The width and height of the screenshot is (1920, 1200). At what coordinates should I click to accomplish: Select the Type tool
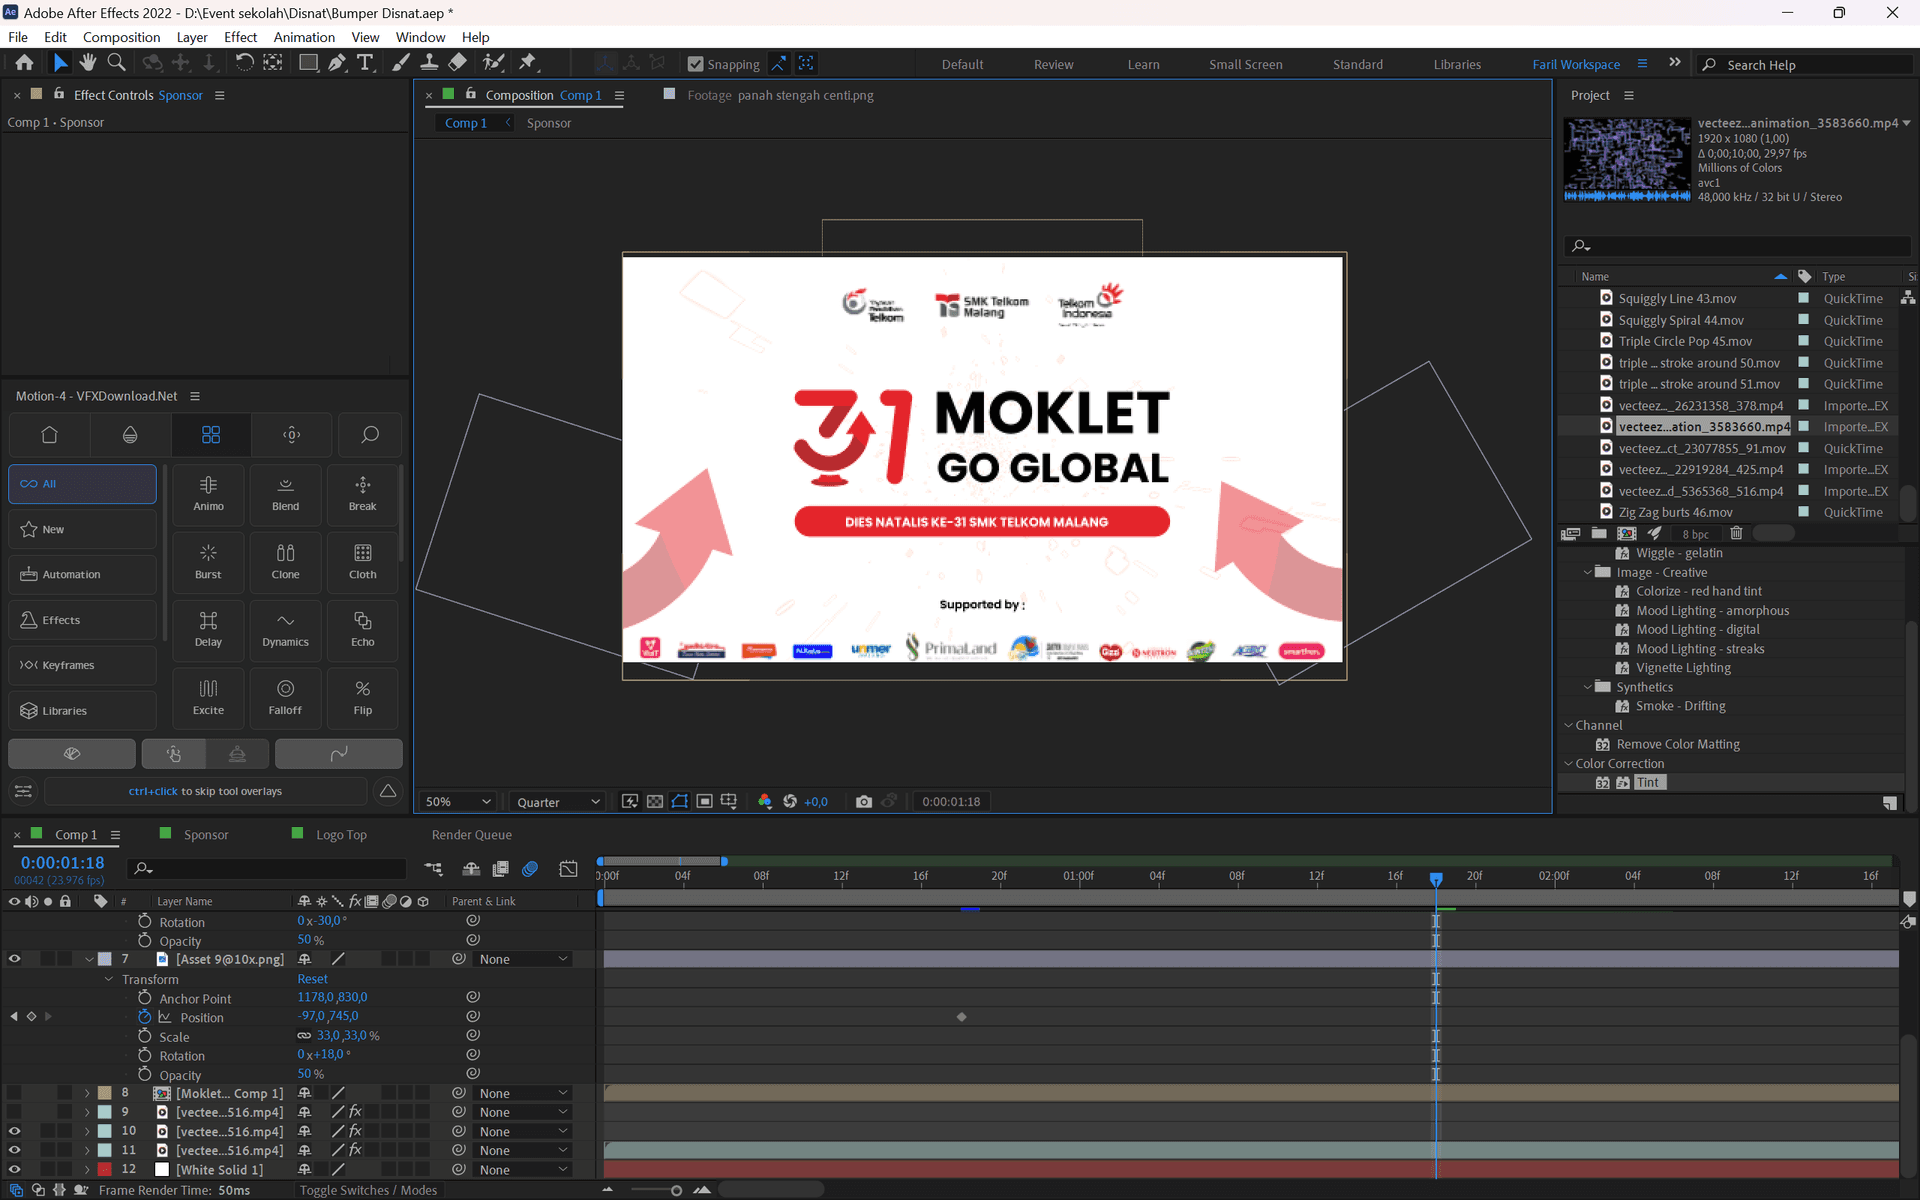click(365, 63)
